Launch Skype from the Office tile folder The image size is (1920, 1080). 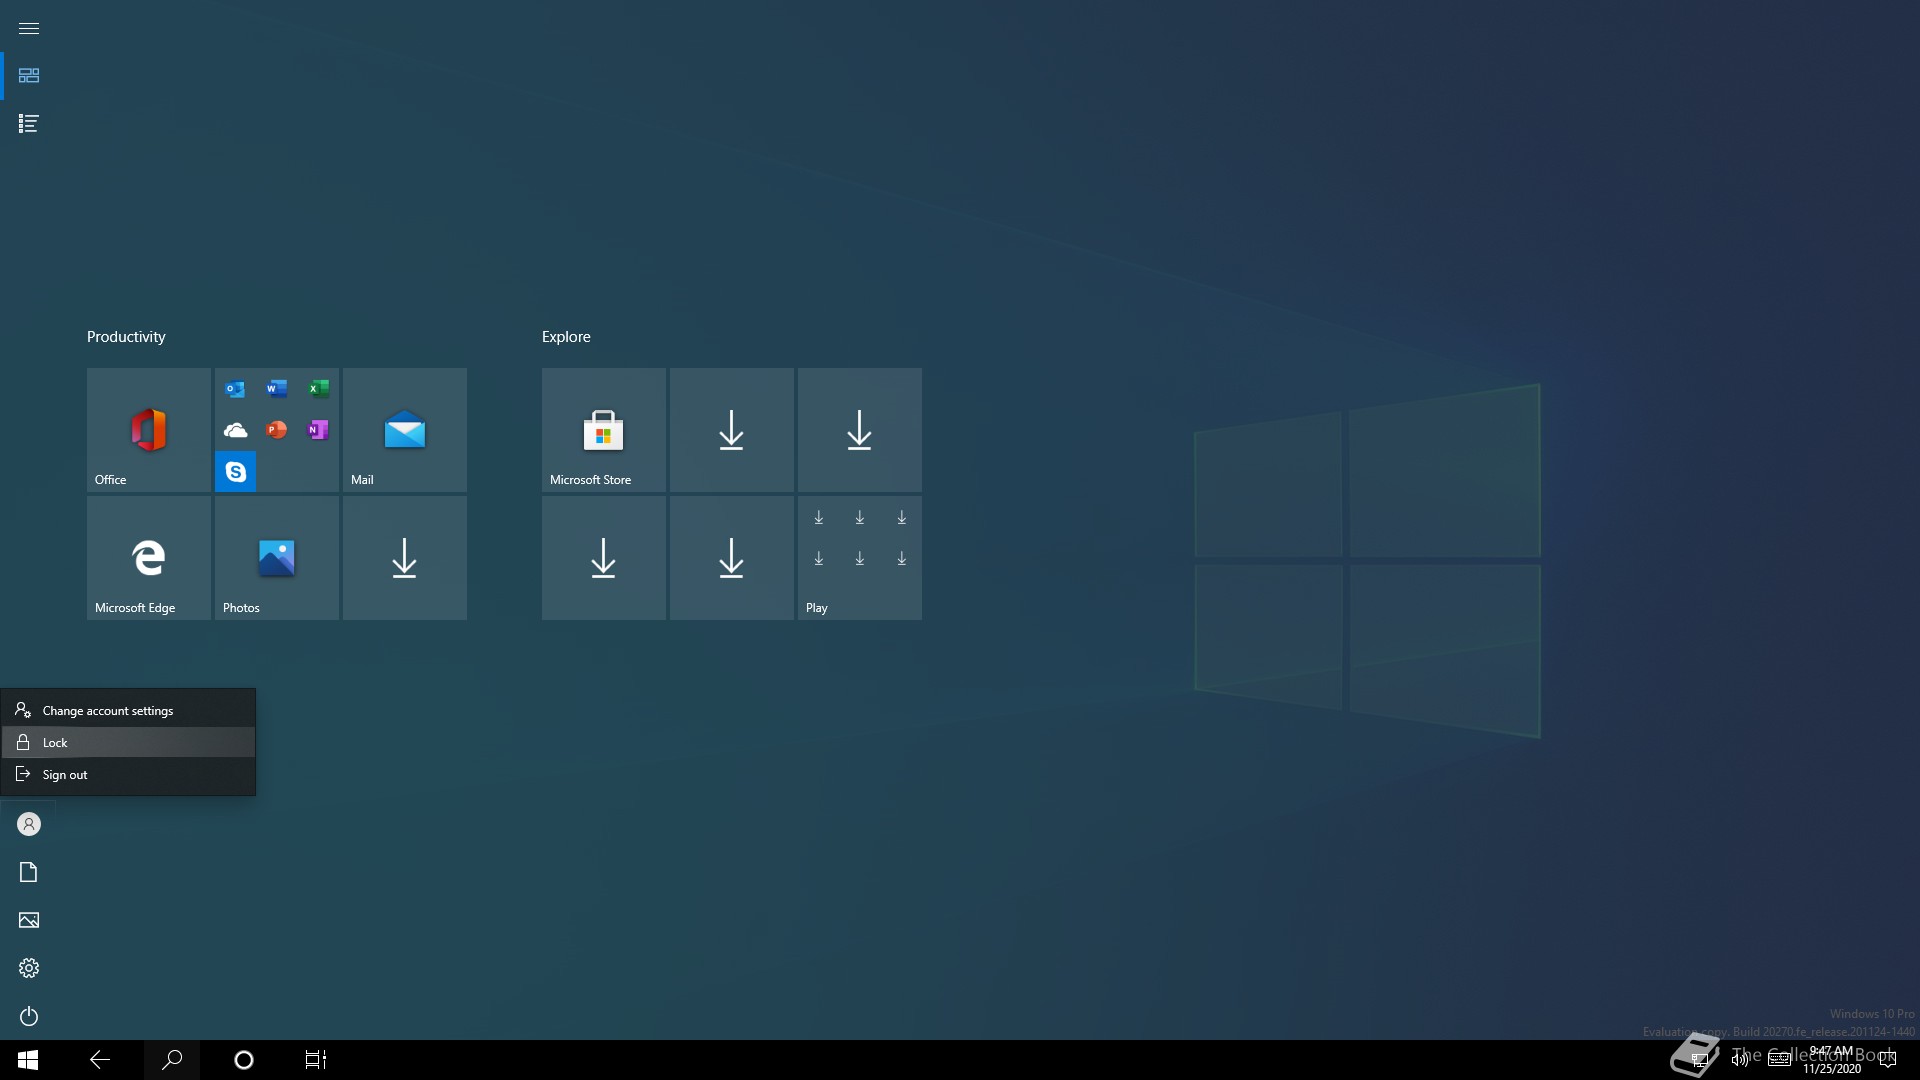[x=236, y=472]
